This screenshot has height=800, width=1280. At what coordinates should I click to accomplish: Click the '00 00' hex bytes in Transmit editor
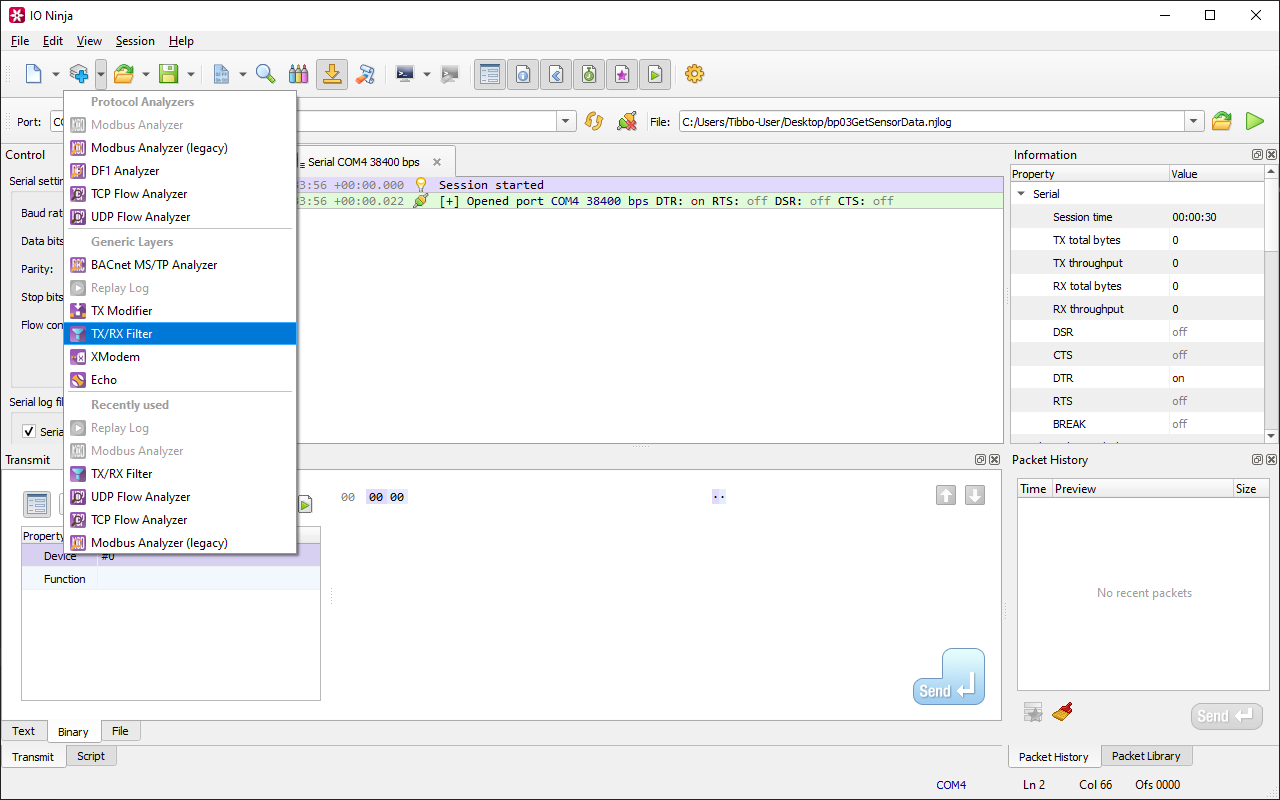(386, 497)
